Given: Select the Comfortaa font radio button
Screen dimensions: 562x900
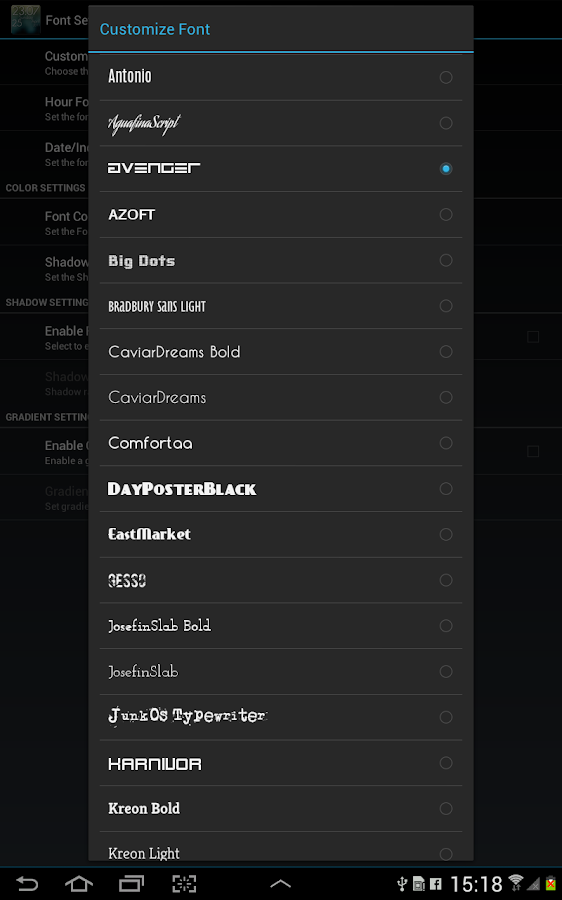Looking at the screenshot, I should point(445,443).
